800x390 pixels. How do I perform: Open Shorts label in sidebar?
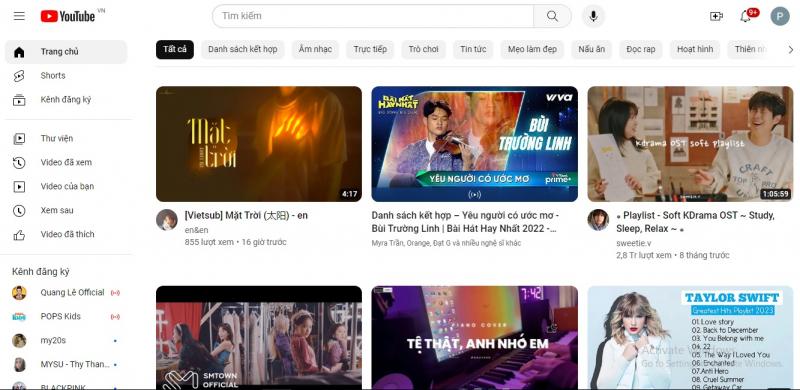[x=53, y=76]
